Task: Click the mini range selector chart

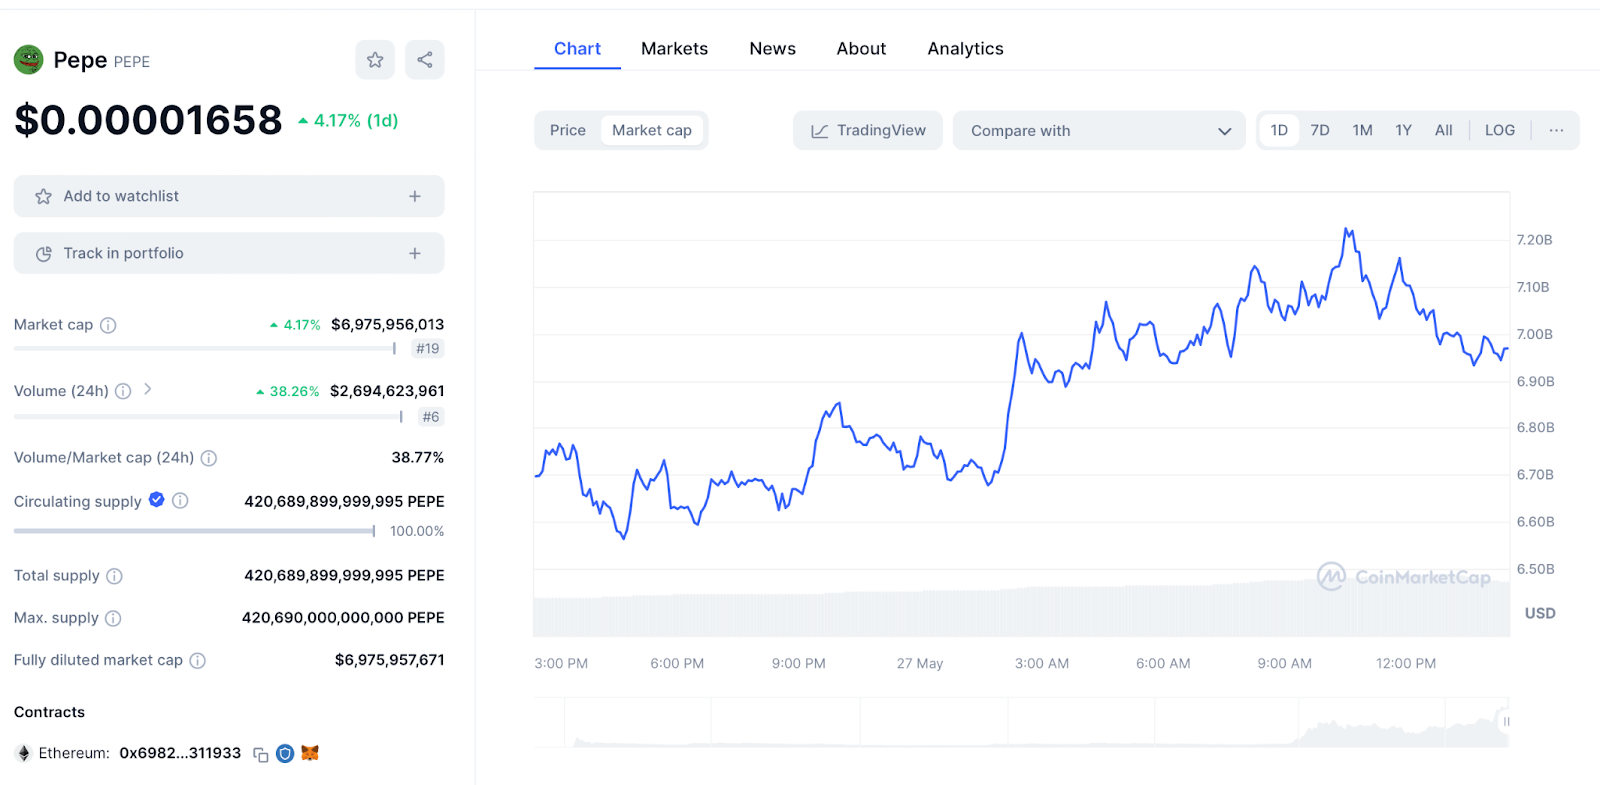Action: 1021,723
